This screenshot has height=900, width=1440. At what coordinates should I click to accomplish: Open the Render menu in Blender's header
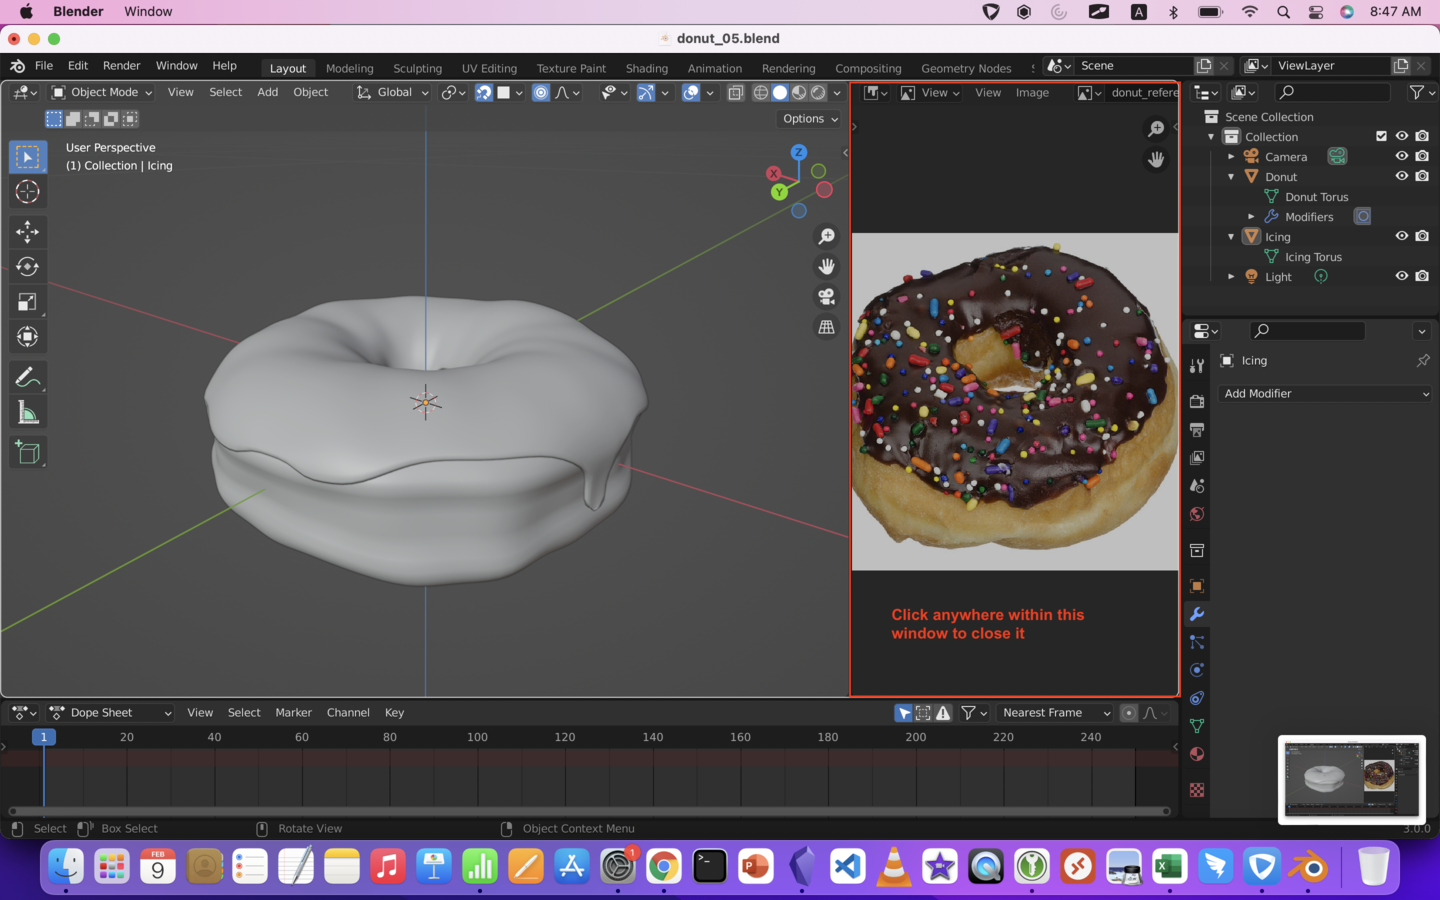[x=122, y=65]
